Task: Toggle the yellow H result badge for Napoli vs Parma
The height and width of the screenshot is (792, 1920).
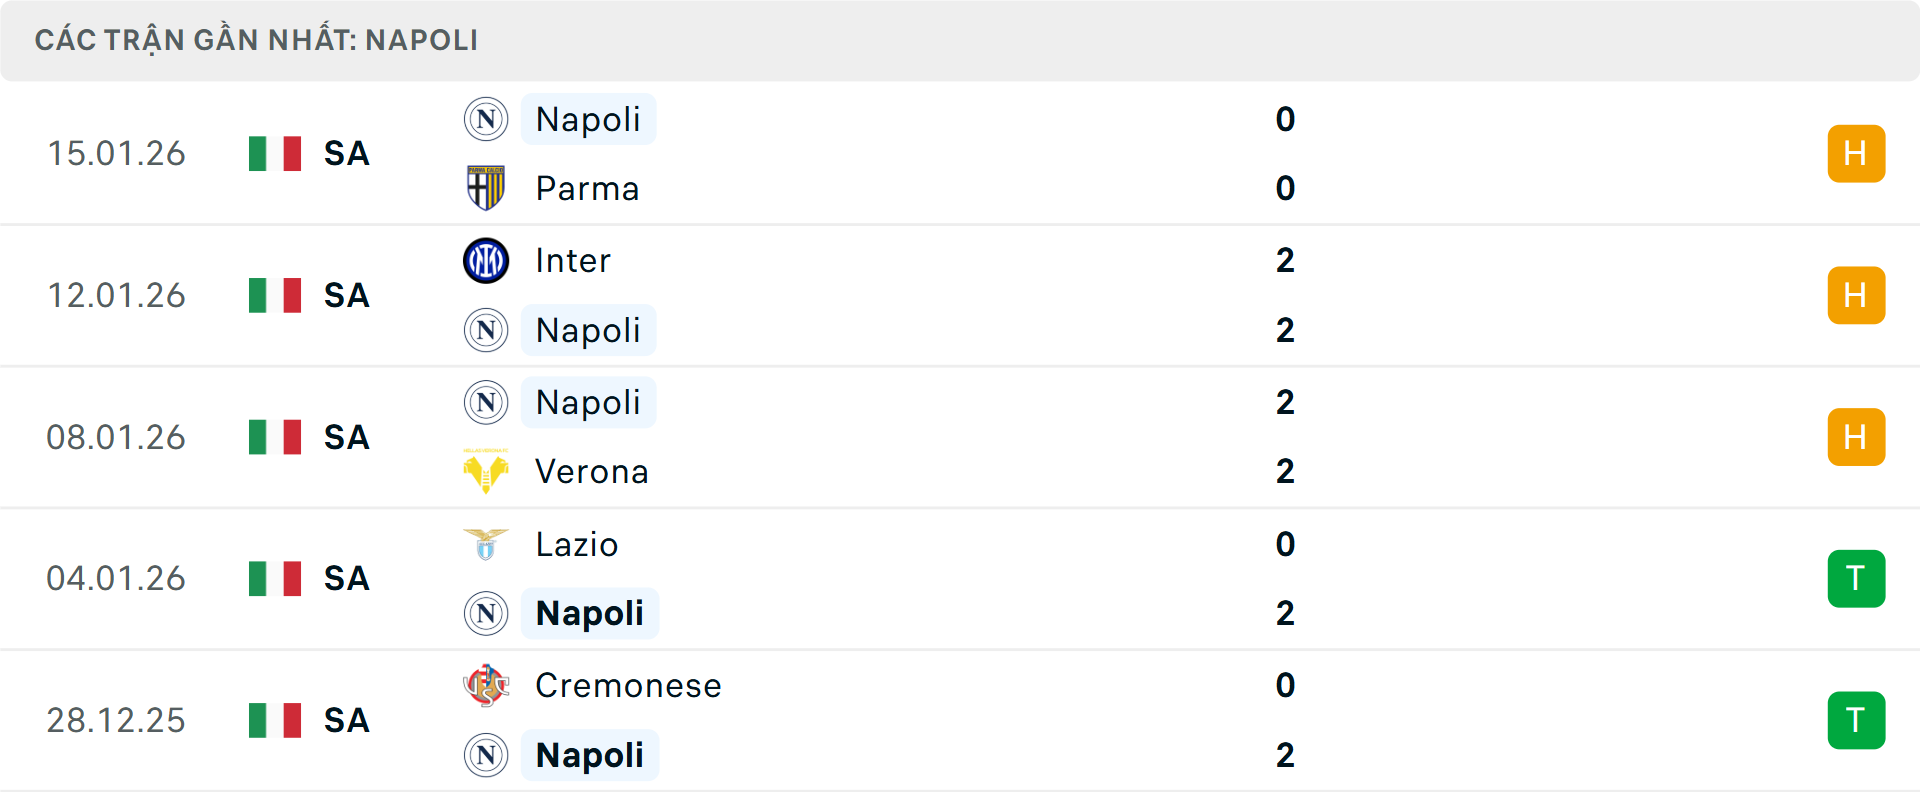Action: pyautogui.click(x=1856, y=154)
